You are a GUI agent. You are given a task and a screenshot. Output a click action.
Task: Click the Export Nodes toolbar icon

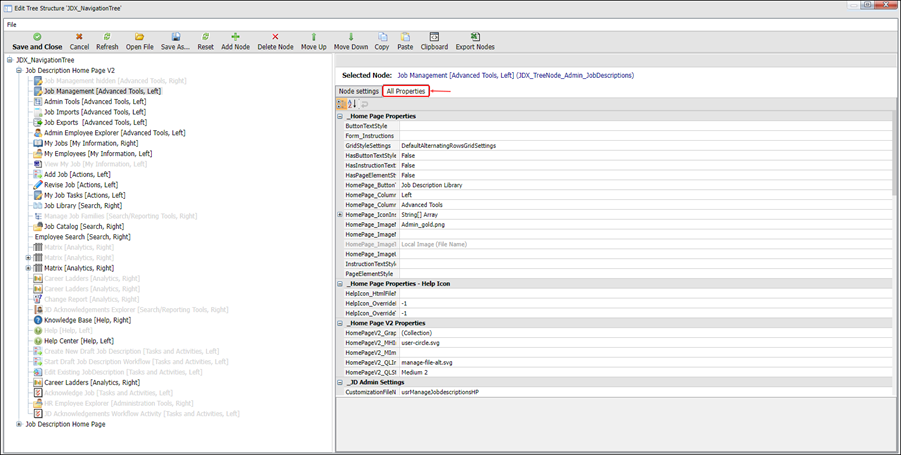click(475, 37)
